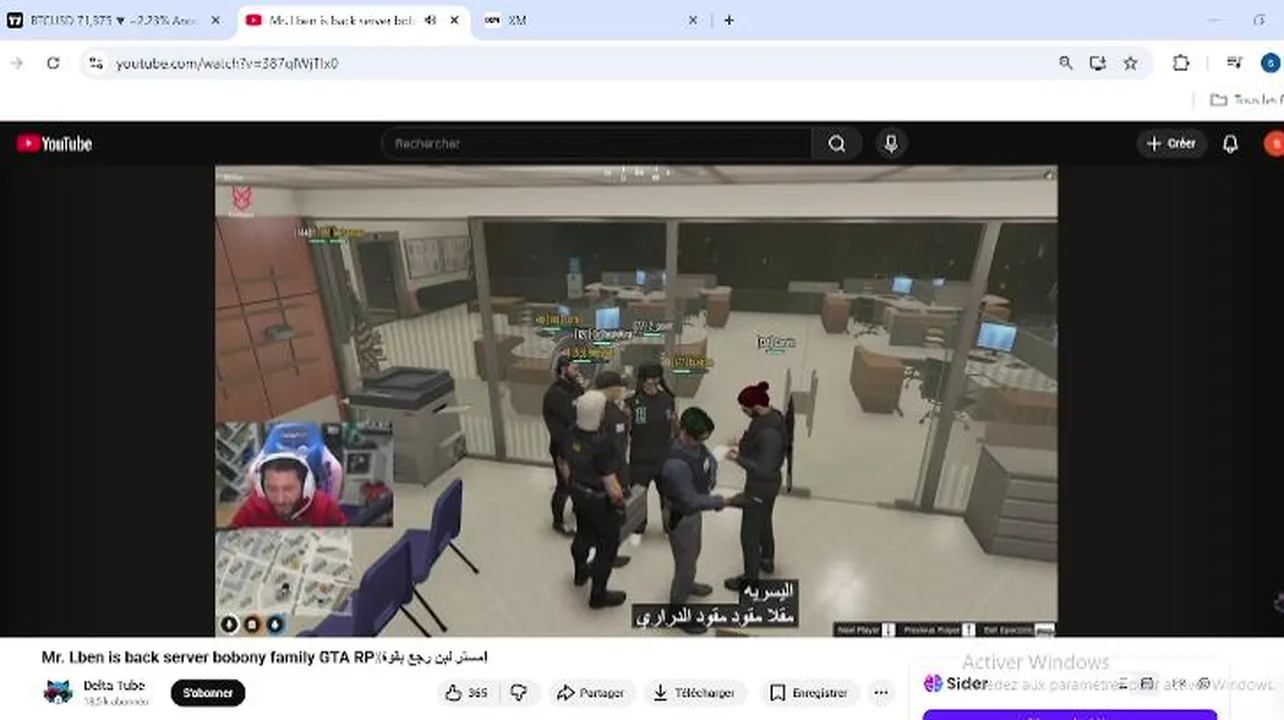Click the YouTube logo home link

55,144
